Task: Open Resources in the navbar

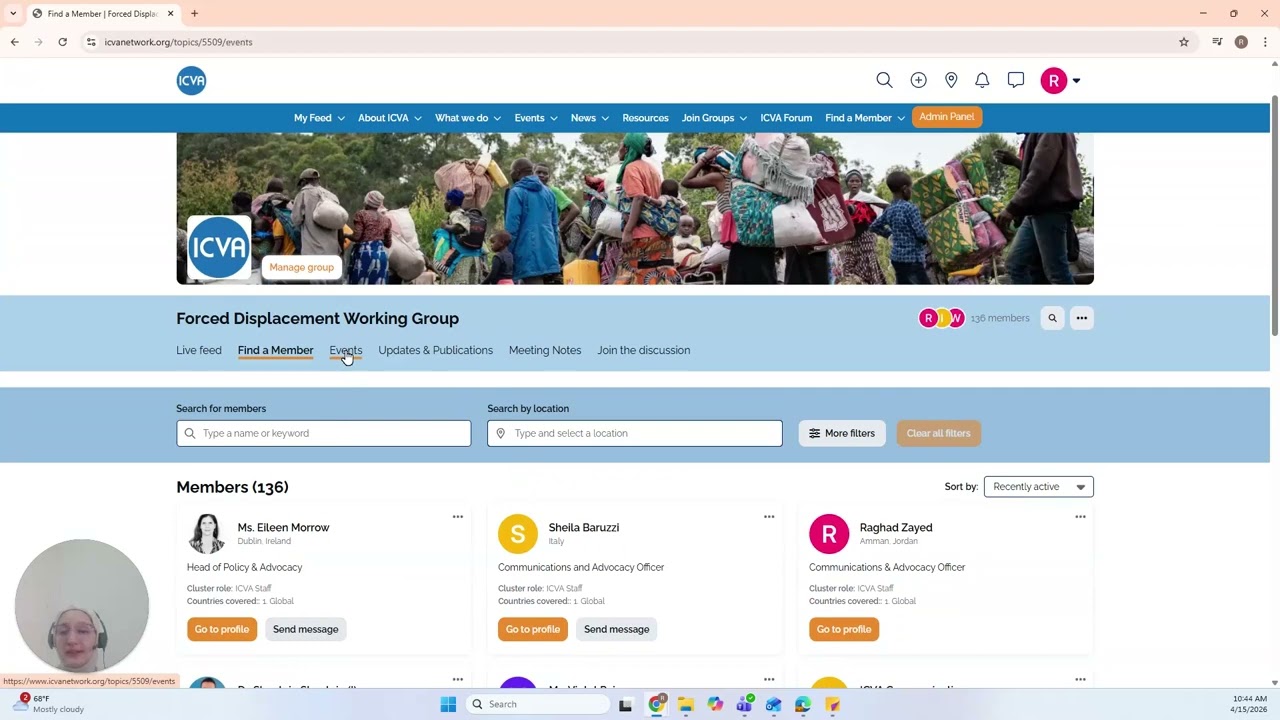Action: [x=645, y=118]
